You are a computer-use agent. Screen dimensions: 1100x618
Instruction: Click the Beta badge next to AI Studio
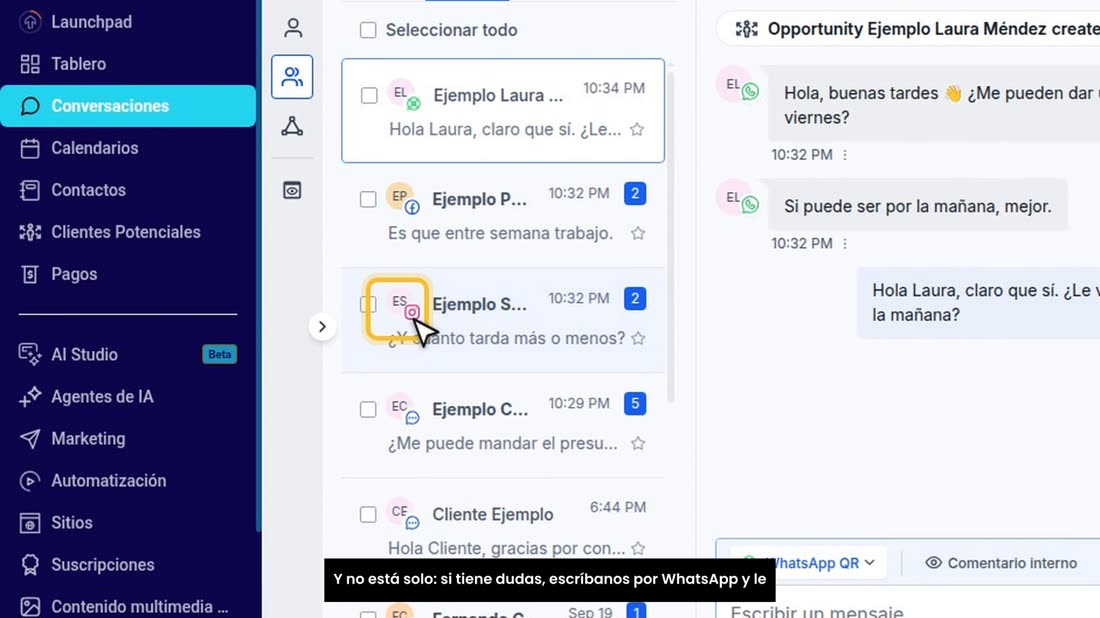click(x=220, y=354)
